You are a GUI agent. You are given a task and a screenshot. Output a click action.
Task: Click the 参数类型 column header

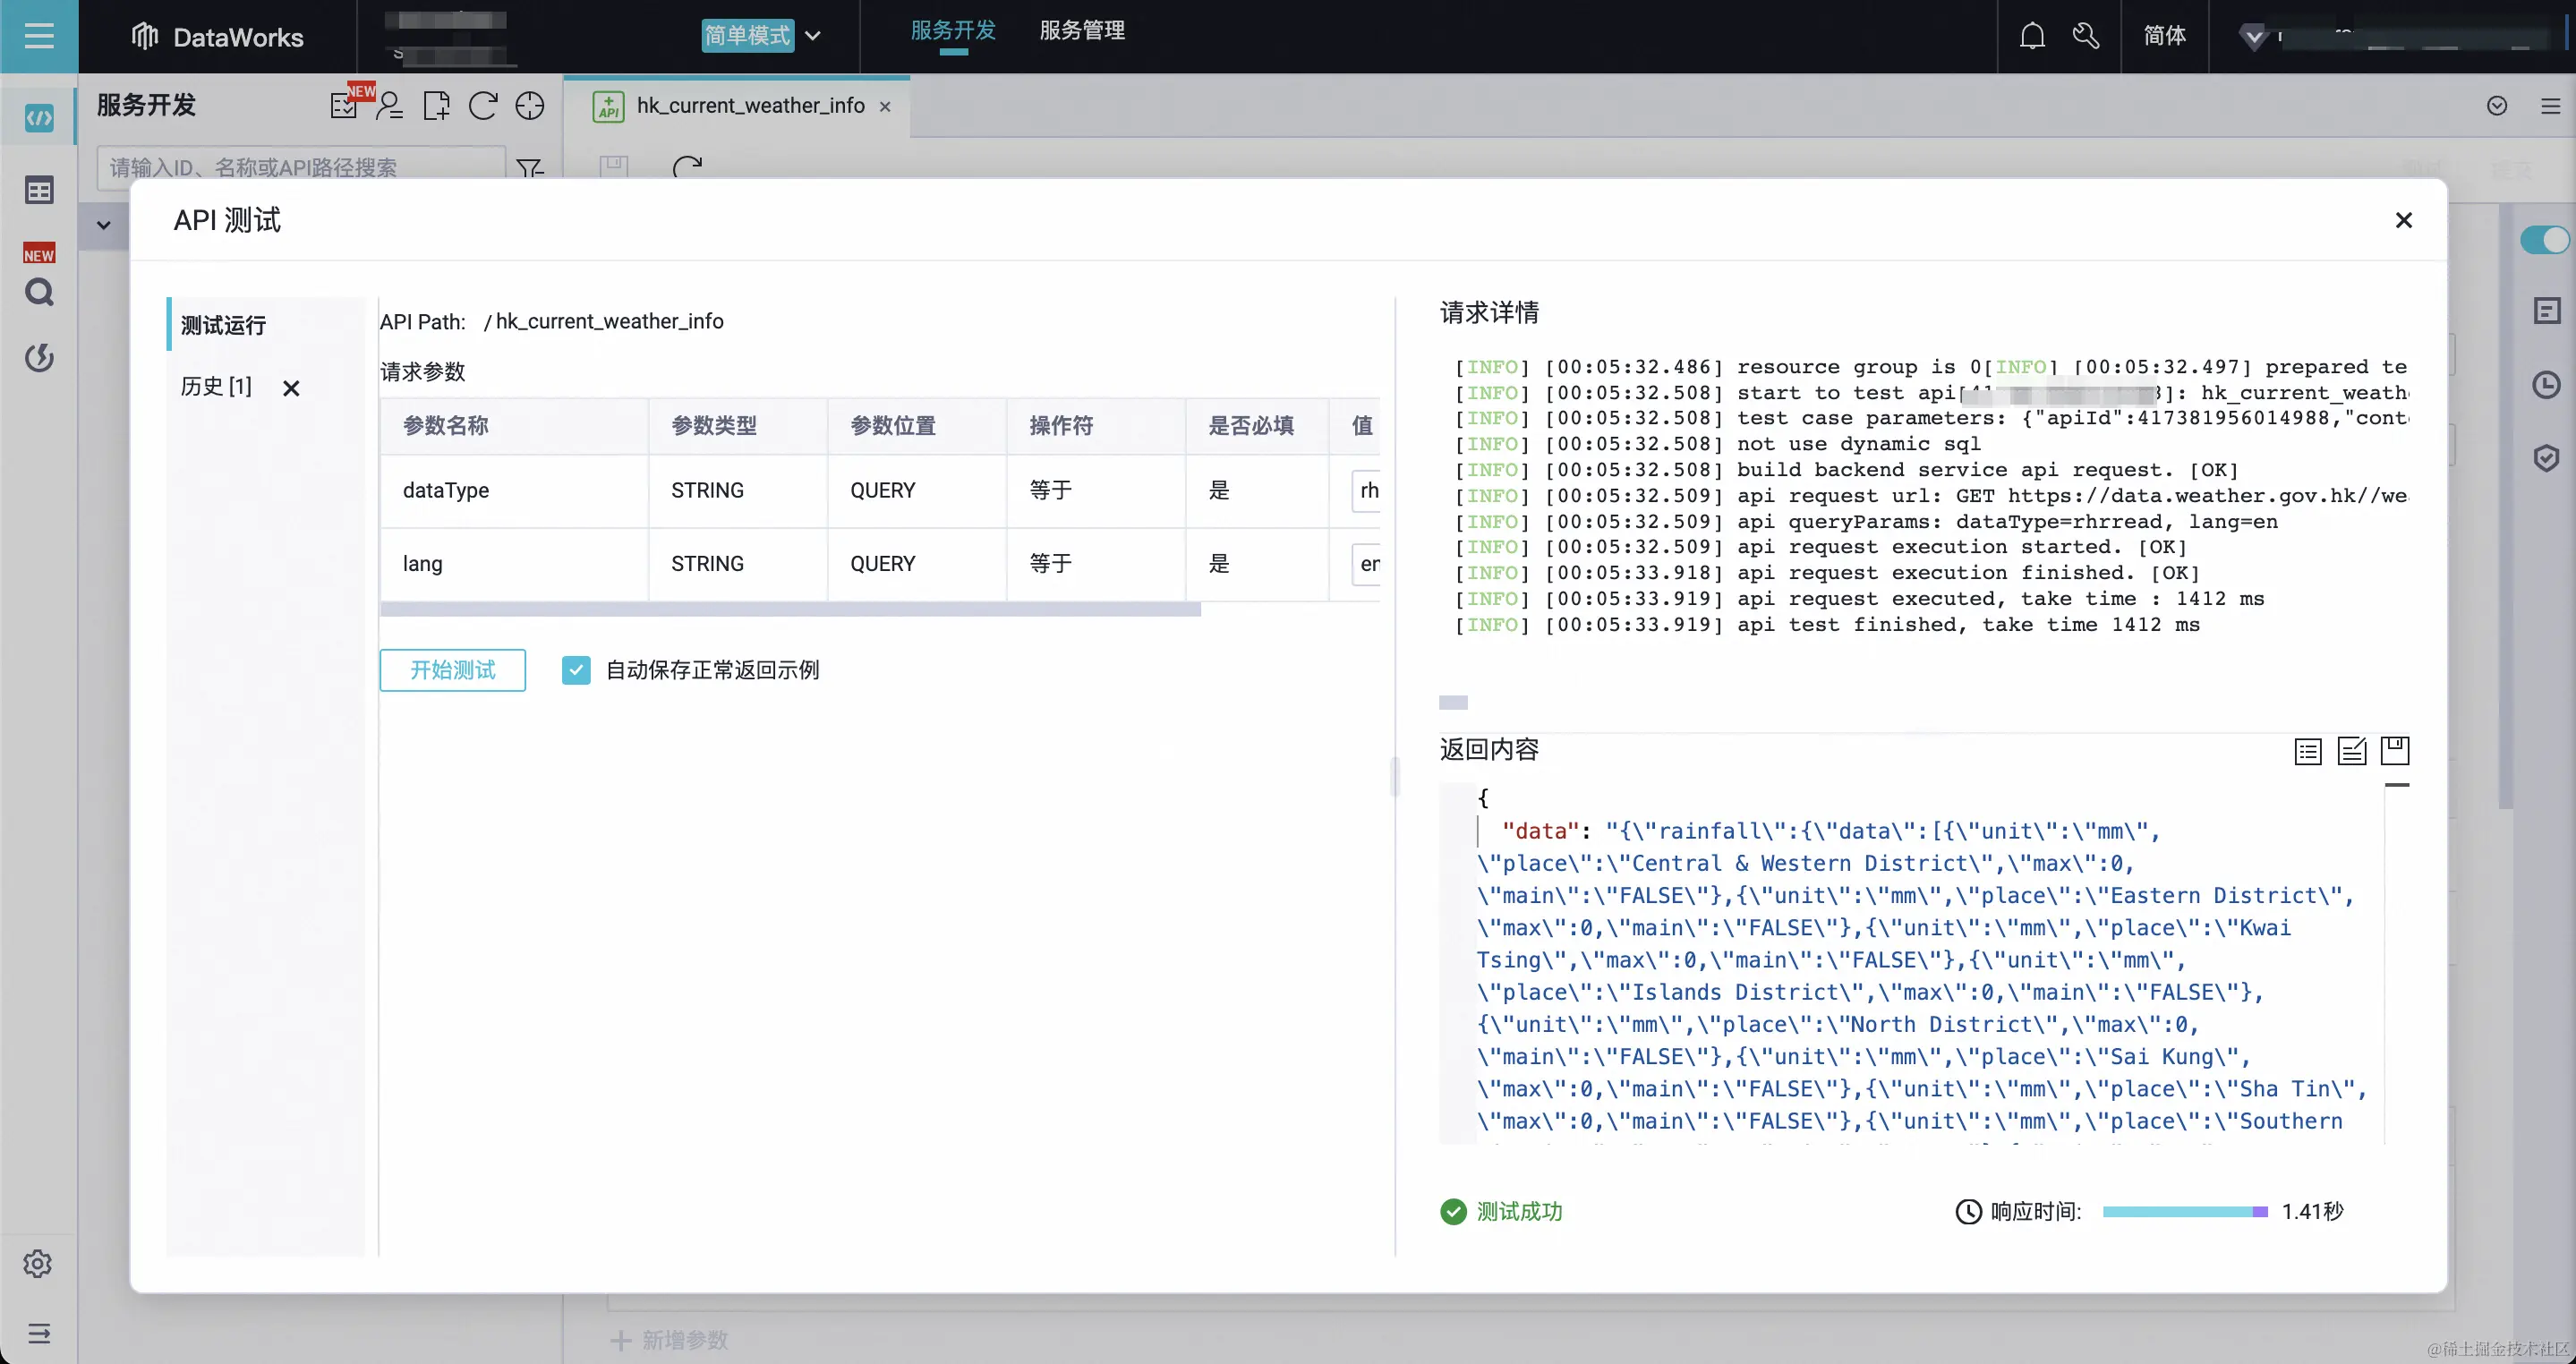pos(738,426)
